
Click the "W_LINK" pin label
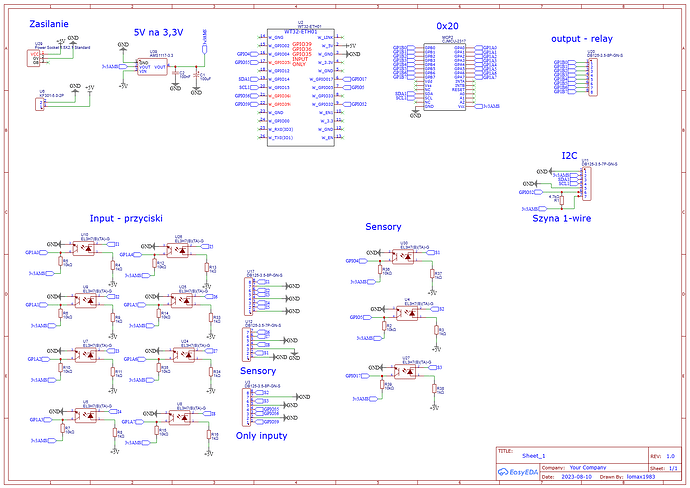coord(326,38)
